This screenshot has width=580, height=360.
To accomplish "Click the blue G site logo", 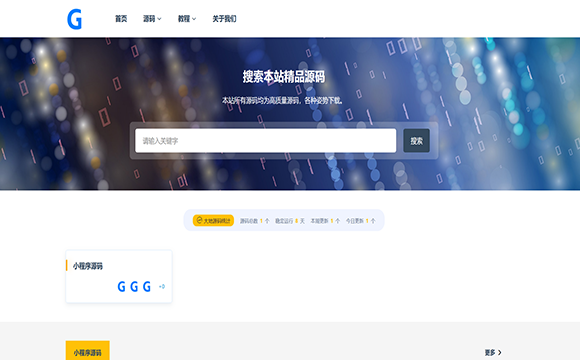I will [x=74, y=19].
